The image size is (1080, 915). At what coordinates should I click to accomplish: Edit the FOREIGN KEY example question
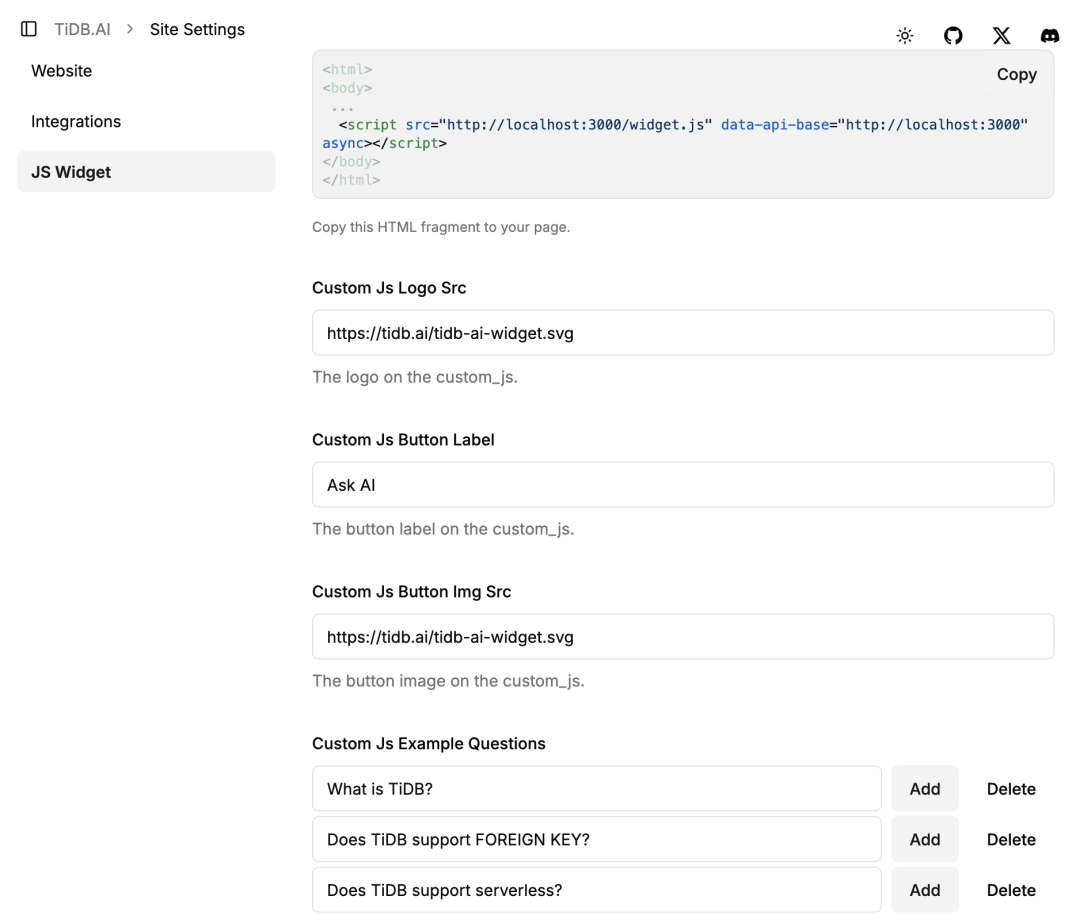point(596,840)
